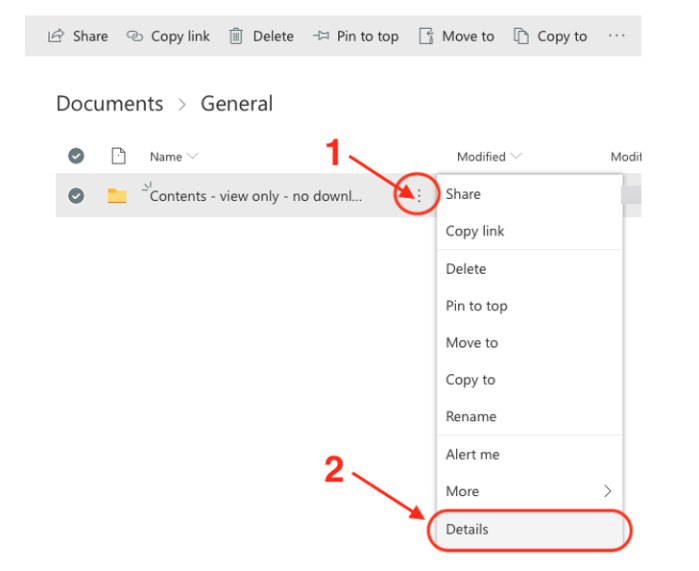
Task: Select Alert me in context menu
Action: click(472, 454)
